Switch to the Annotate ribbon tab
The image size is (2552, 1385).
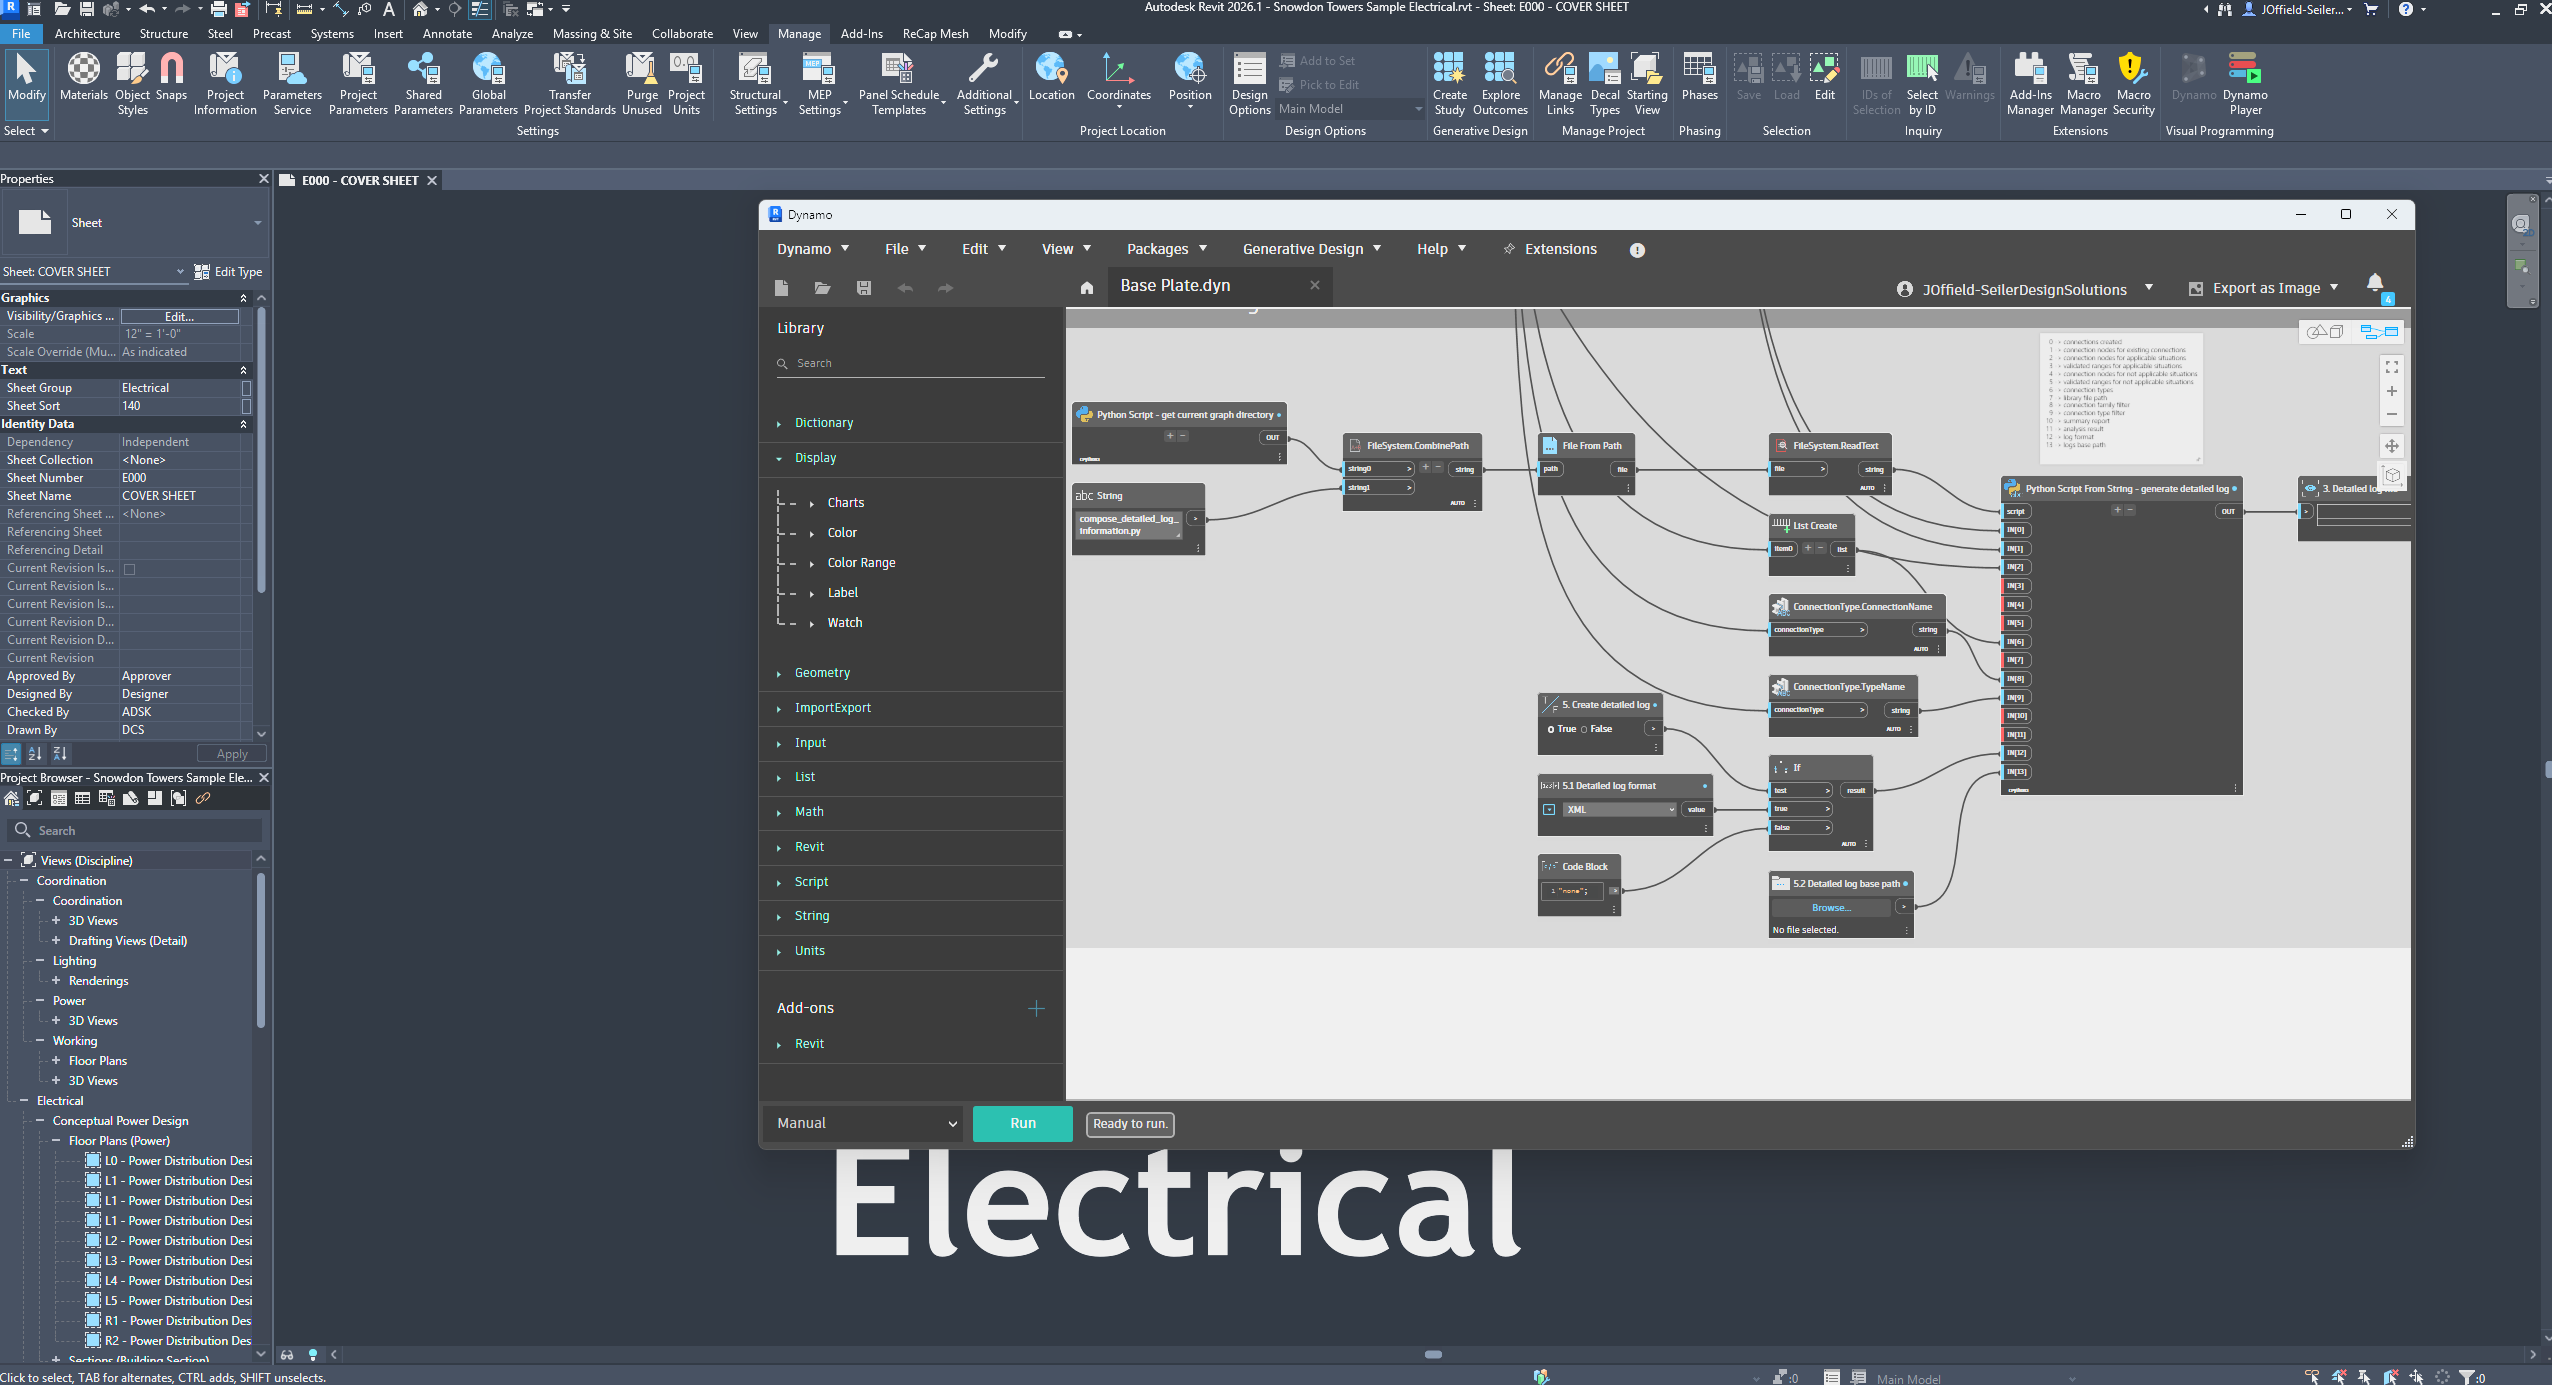point(447,33)
